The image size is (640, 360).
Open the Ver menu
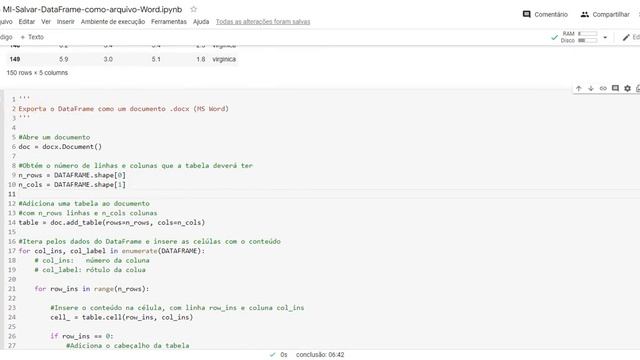(46, 22)
